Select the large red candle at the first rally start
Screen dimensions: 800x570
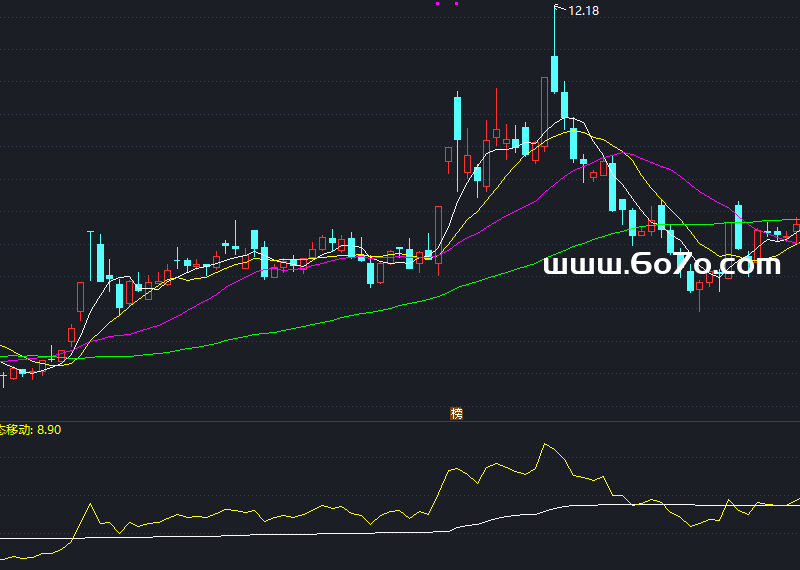click(81, 297)
